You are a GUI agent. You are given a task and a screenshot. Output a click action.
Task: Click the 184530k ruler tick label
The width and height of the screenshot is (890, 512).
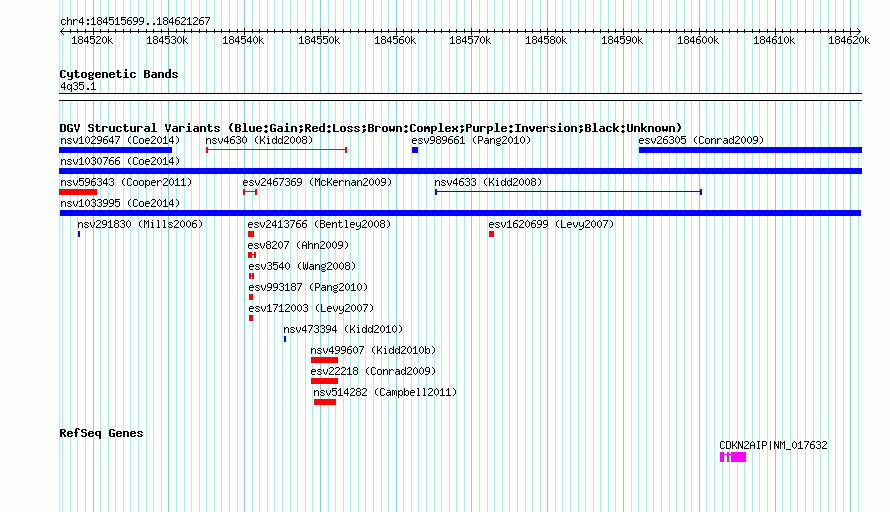(x=167, y=40)
